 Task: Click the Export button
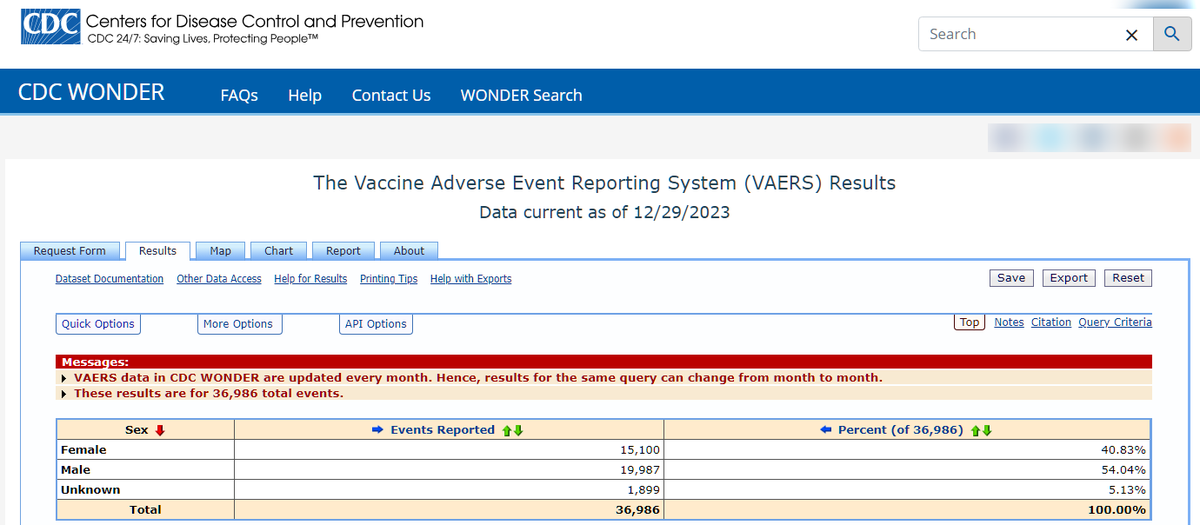click(x=1069, y=278)
